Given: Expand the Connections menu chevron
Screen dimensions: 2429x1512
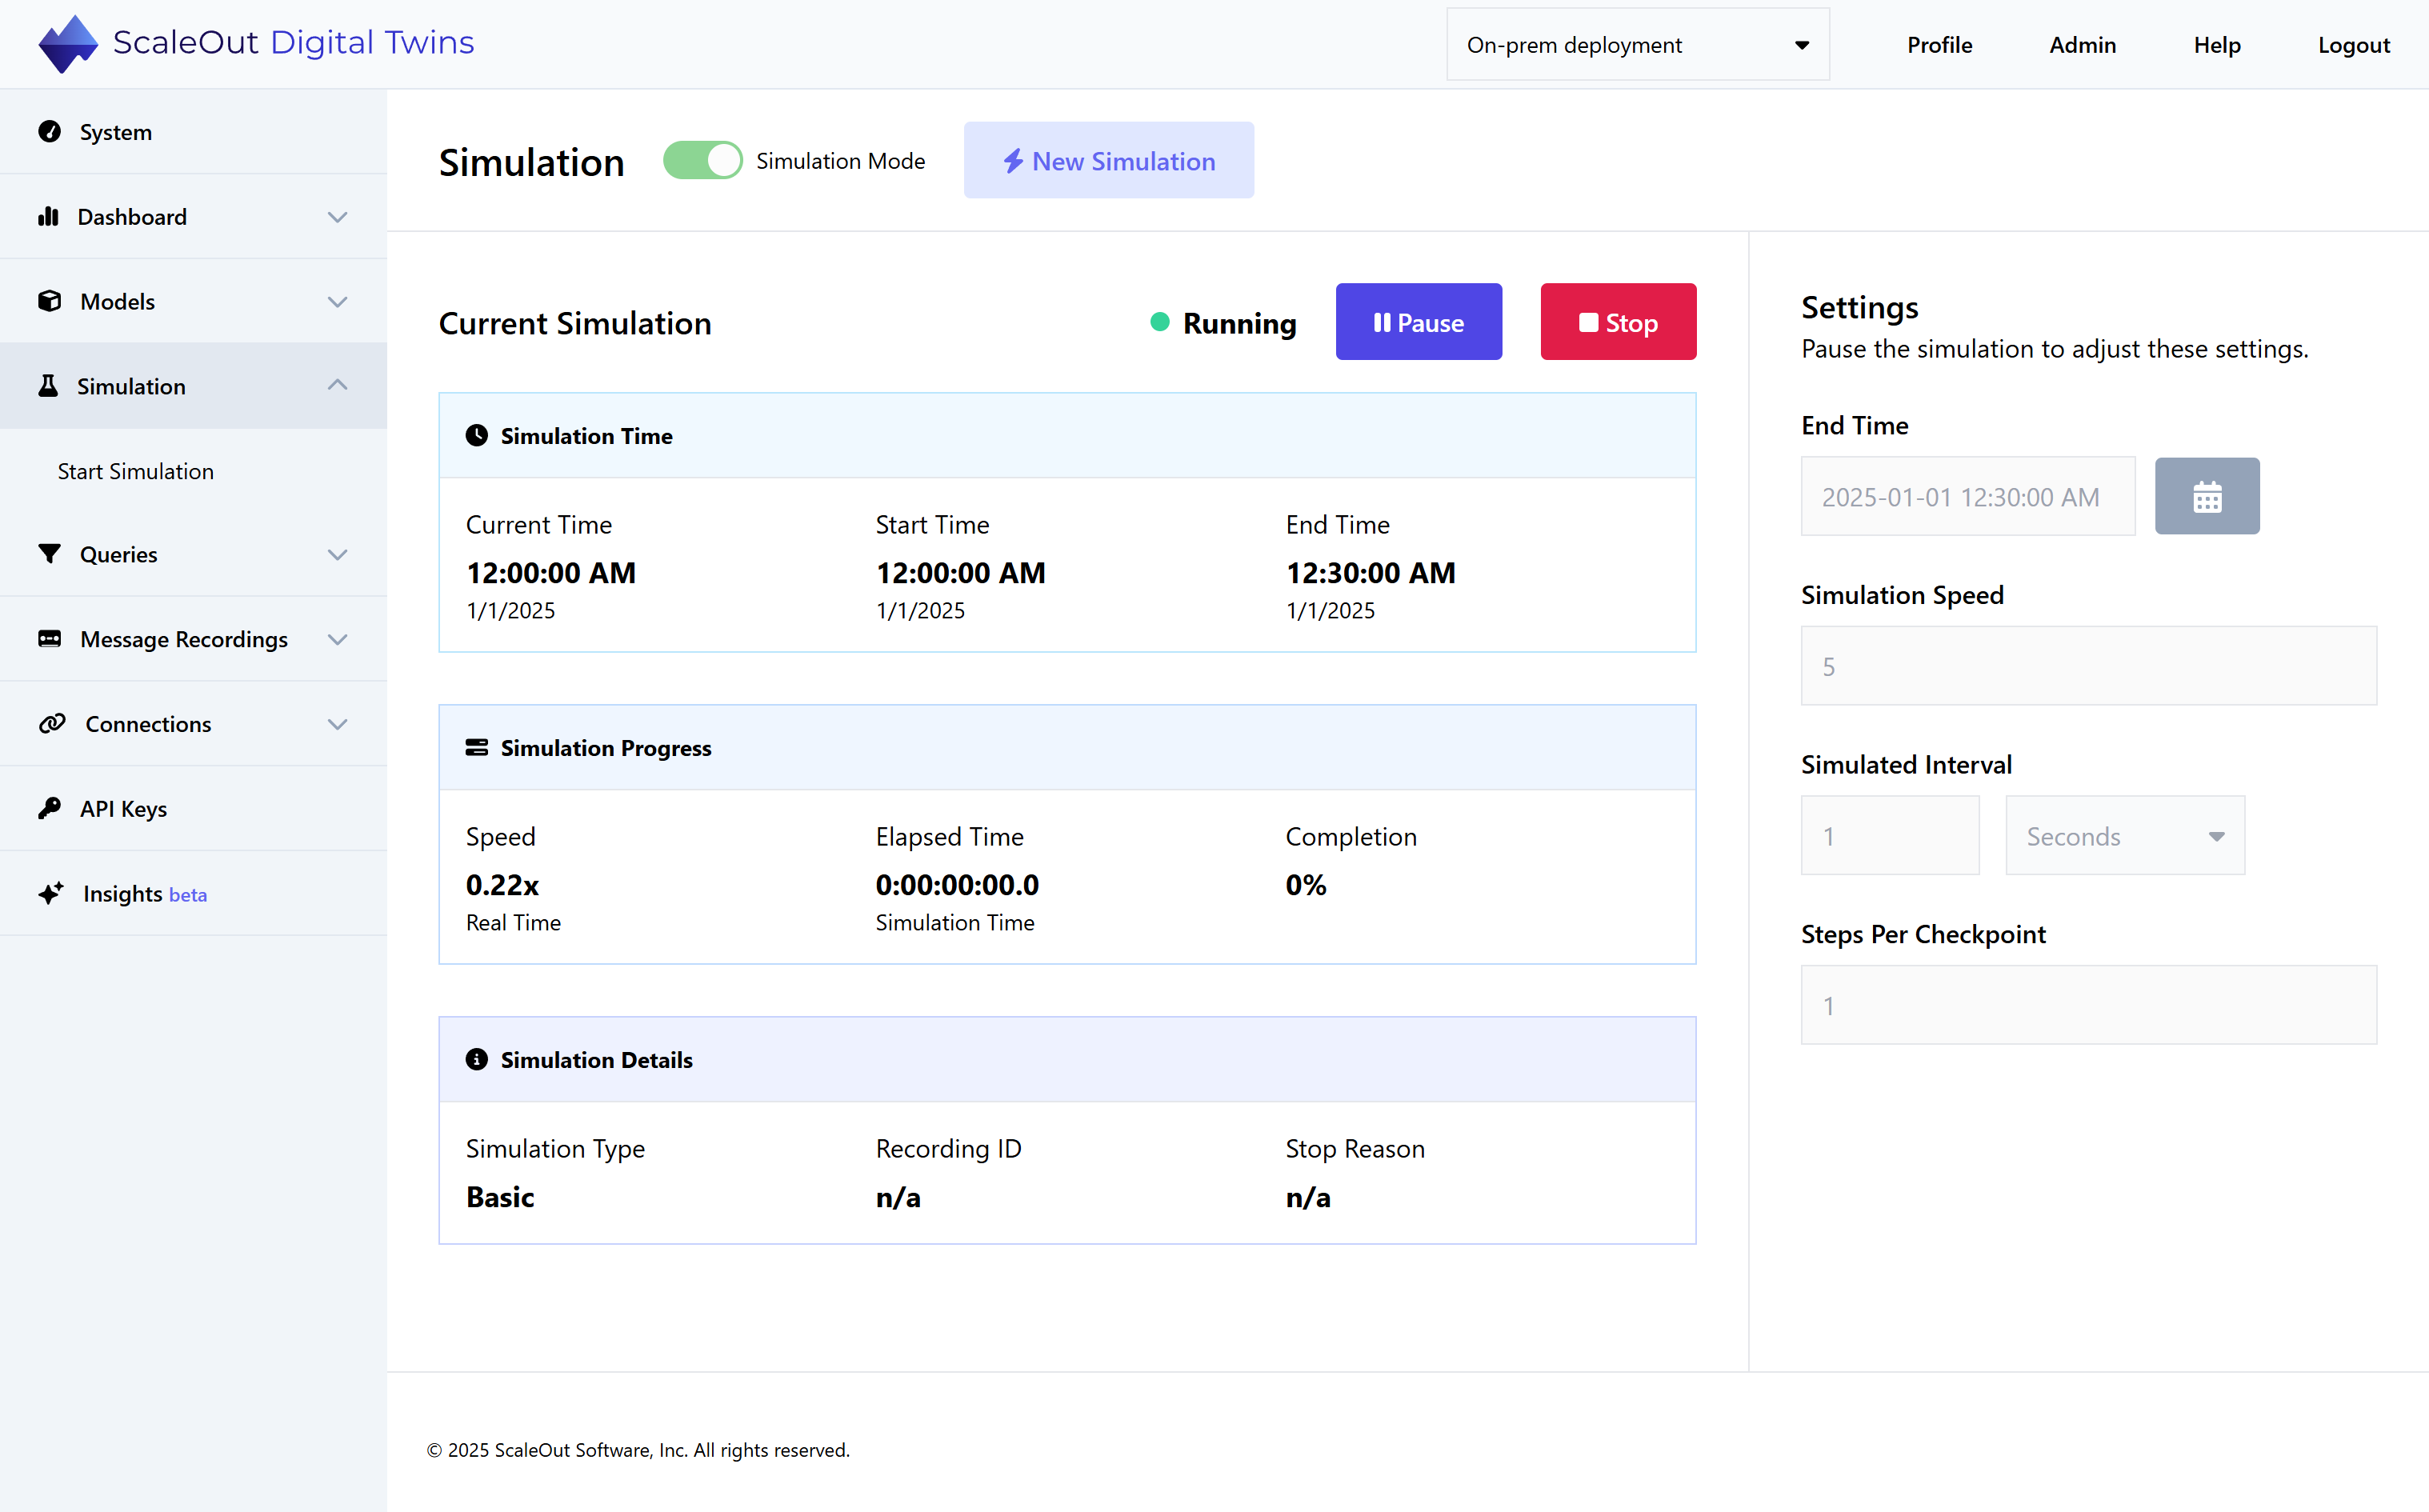Looking at the screenshot, I should [338, 724].
